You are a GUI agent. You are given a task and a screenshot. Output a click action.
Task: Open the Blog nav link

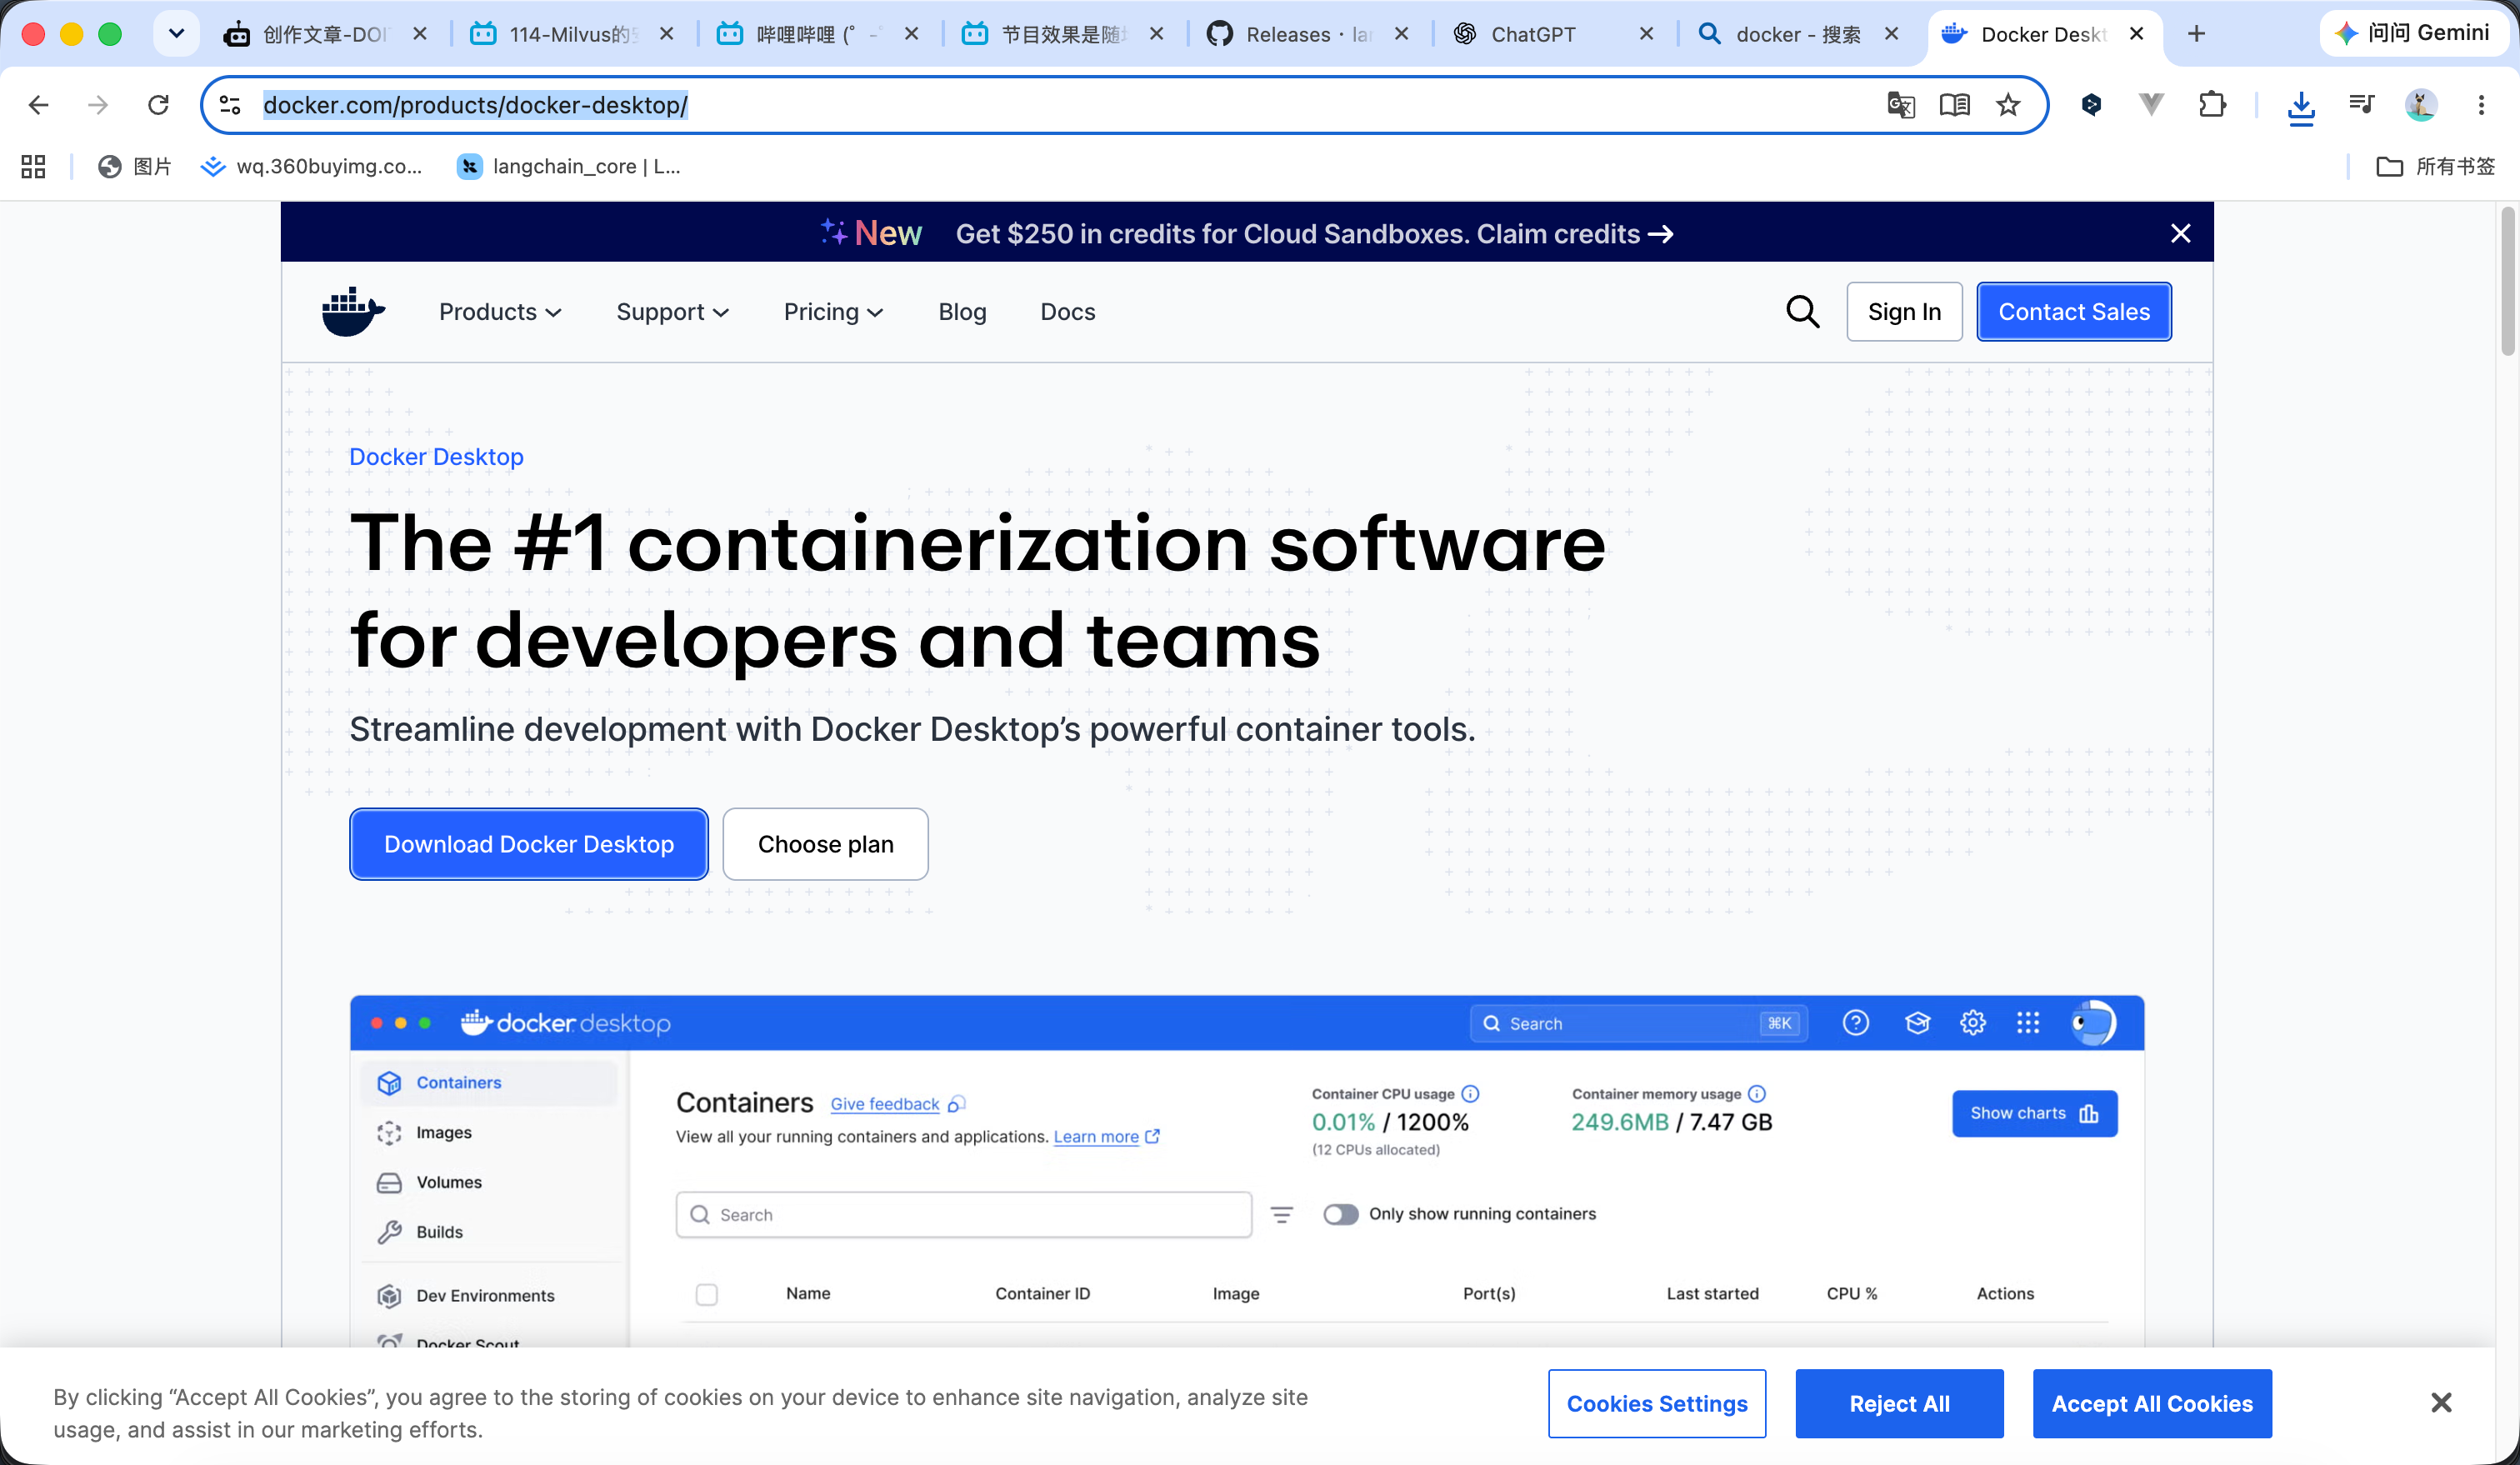[962, 312]
